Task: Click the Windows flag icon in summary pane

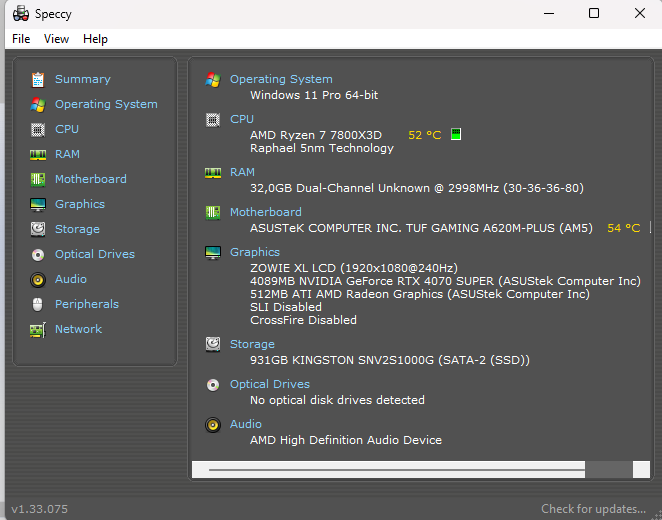Action: pos(213,79)
